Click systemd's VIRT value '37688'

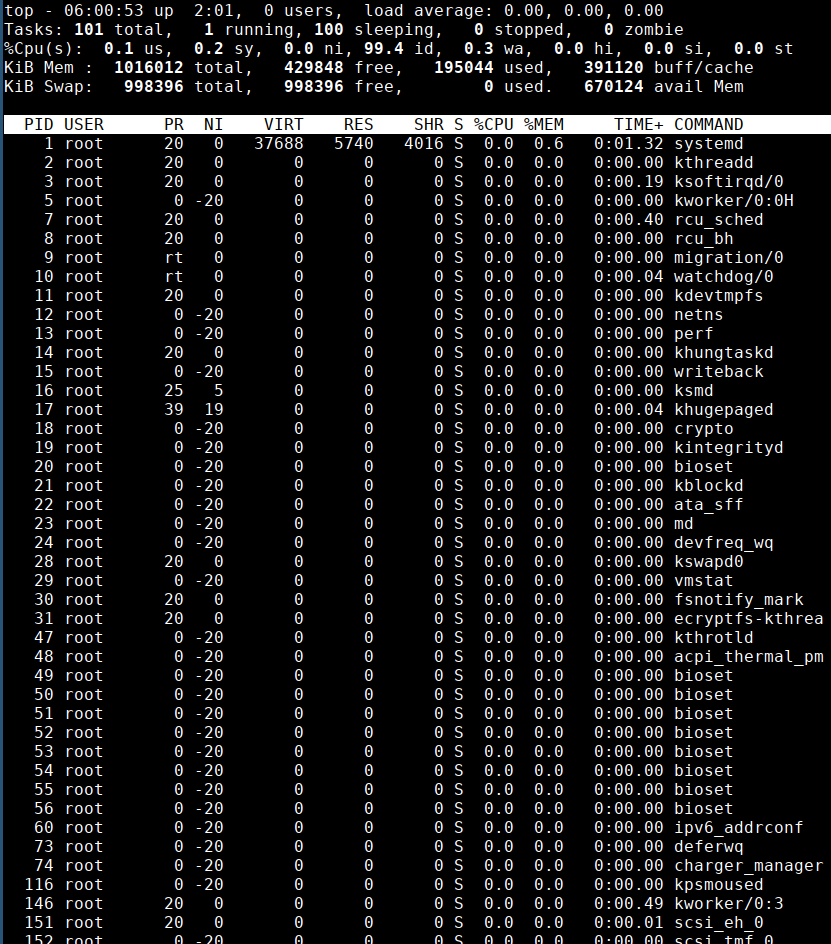click(x=279, y=144)
